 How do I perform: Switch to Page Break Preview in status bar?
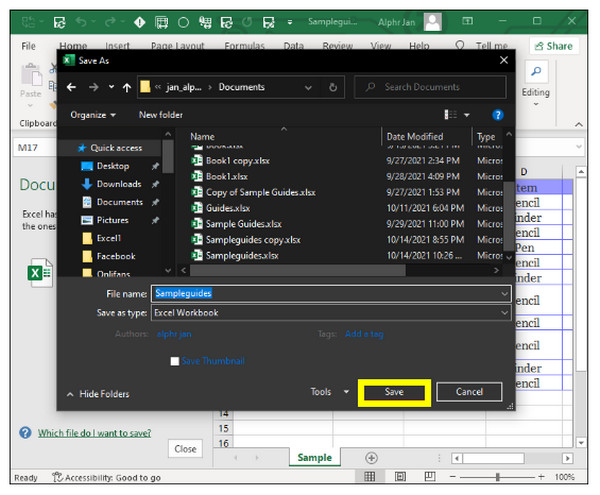tap(430, 477)
